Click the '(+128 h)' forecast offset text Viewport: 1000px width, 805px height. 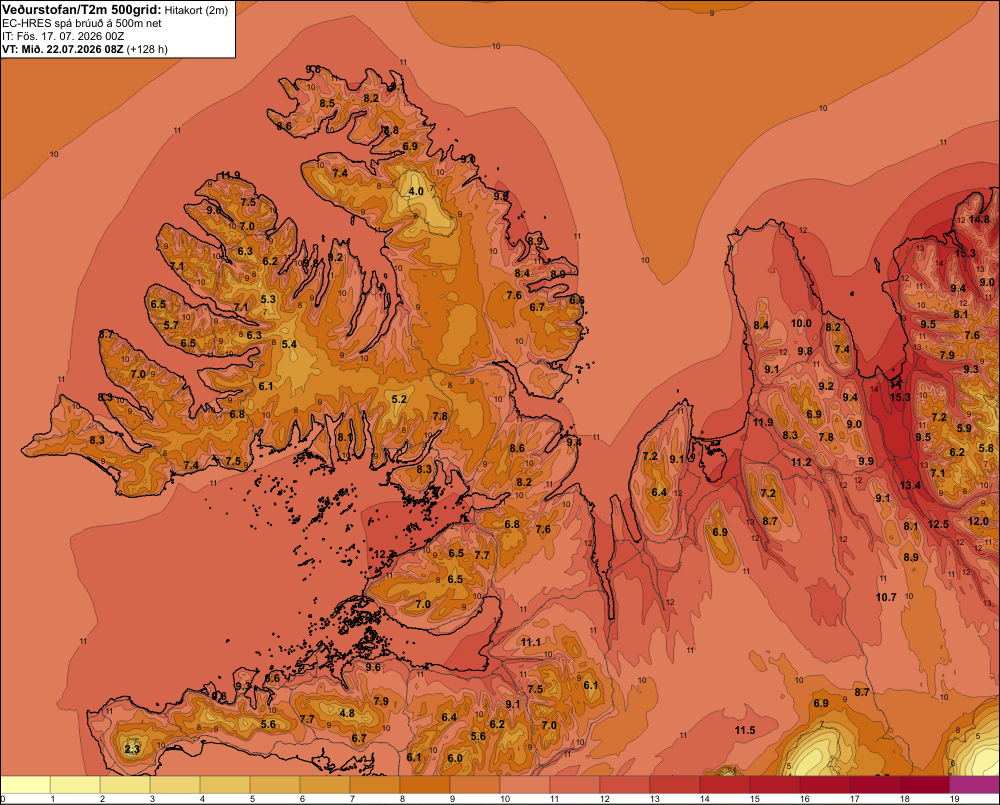click(147, 49)
